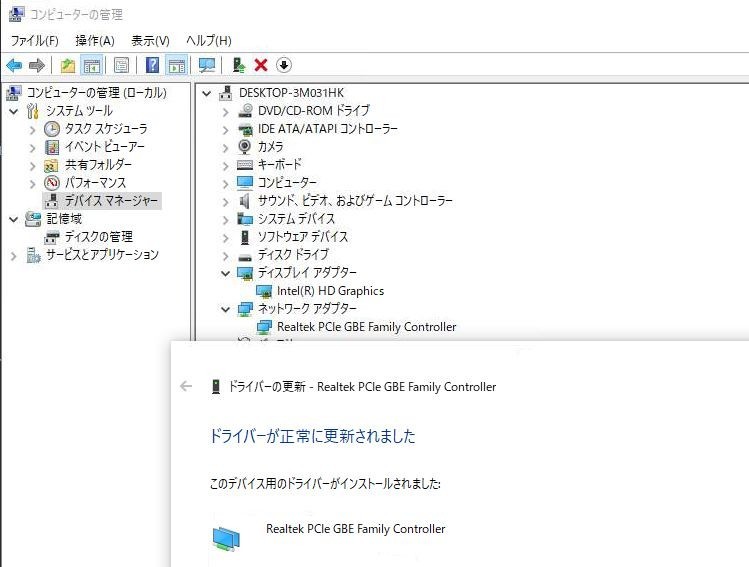Click the Update driver toolbar icon
This screenshot has width=749, height=567.
(x=238, y=65)
